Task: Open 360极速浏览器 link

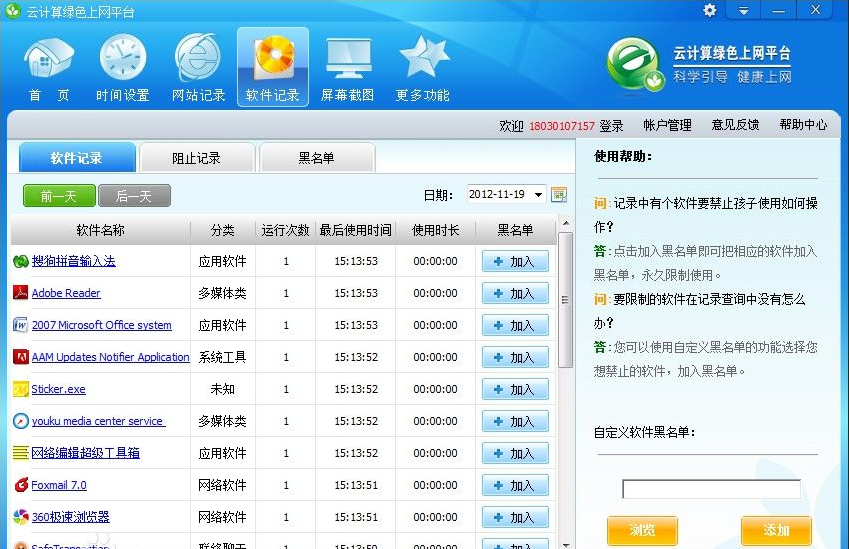Action: click(x=70, y=517)
